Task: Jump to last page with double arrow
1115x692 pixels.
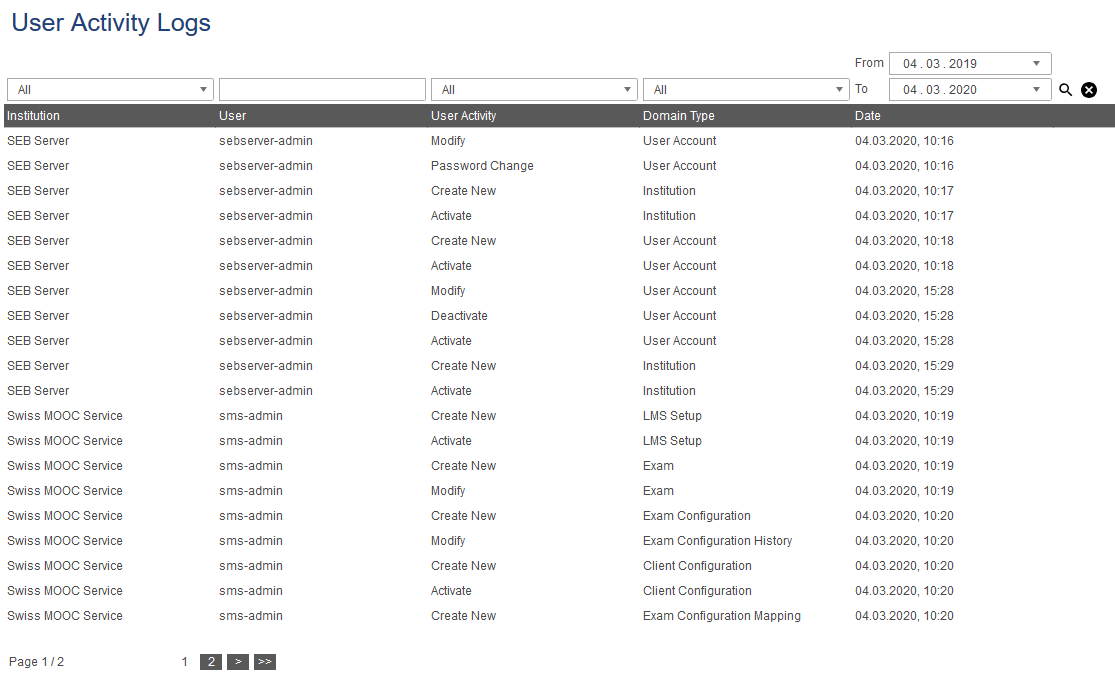Action: point(264,662)
